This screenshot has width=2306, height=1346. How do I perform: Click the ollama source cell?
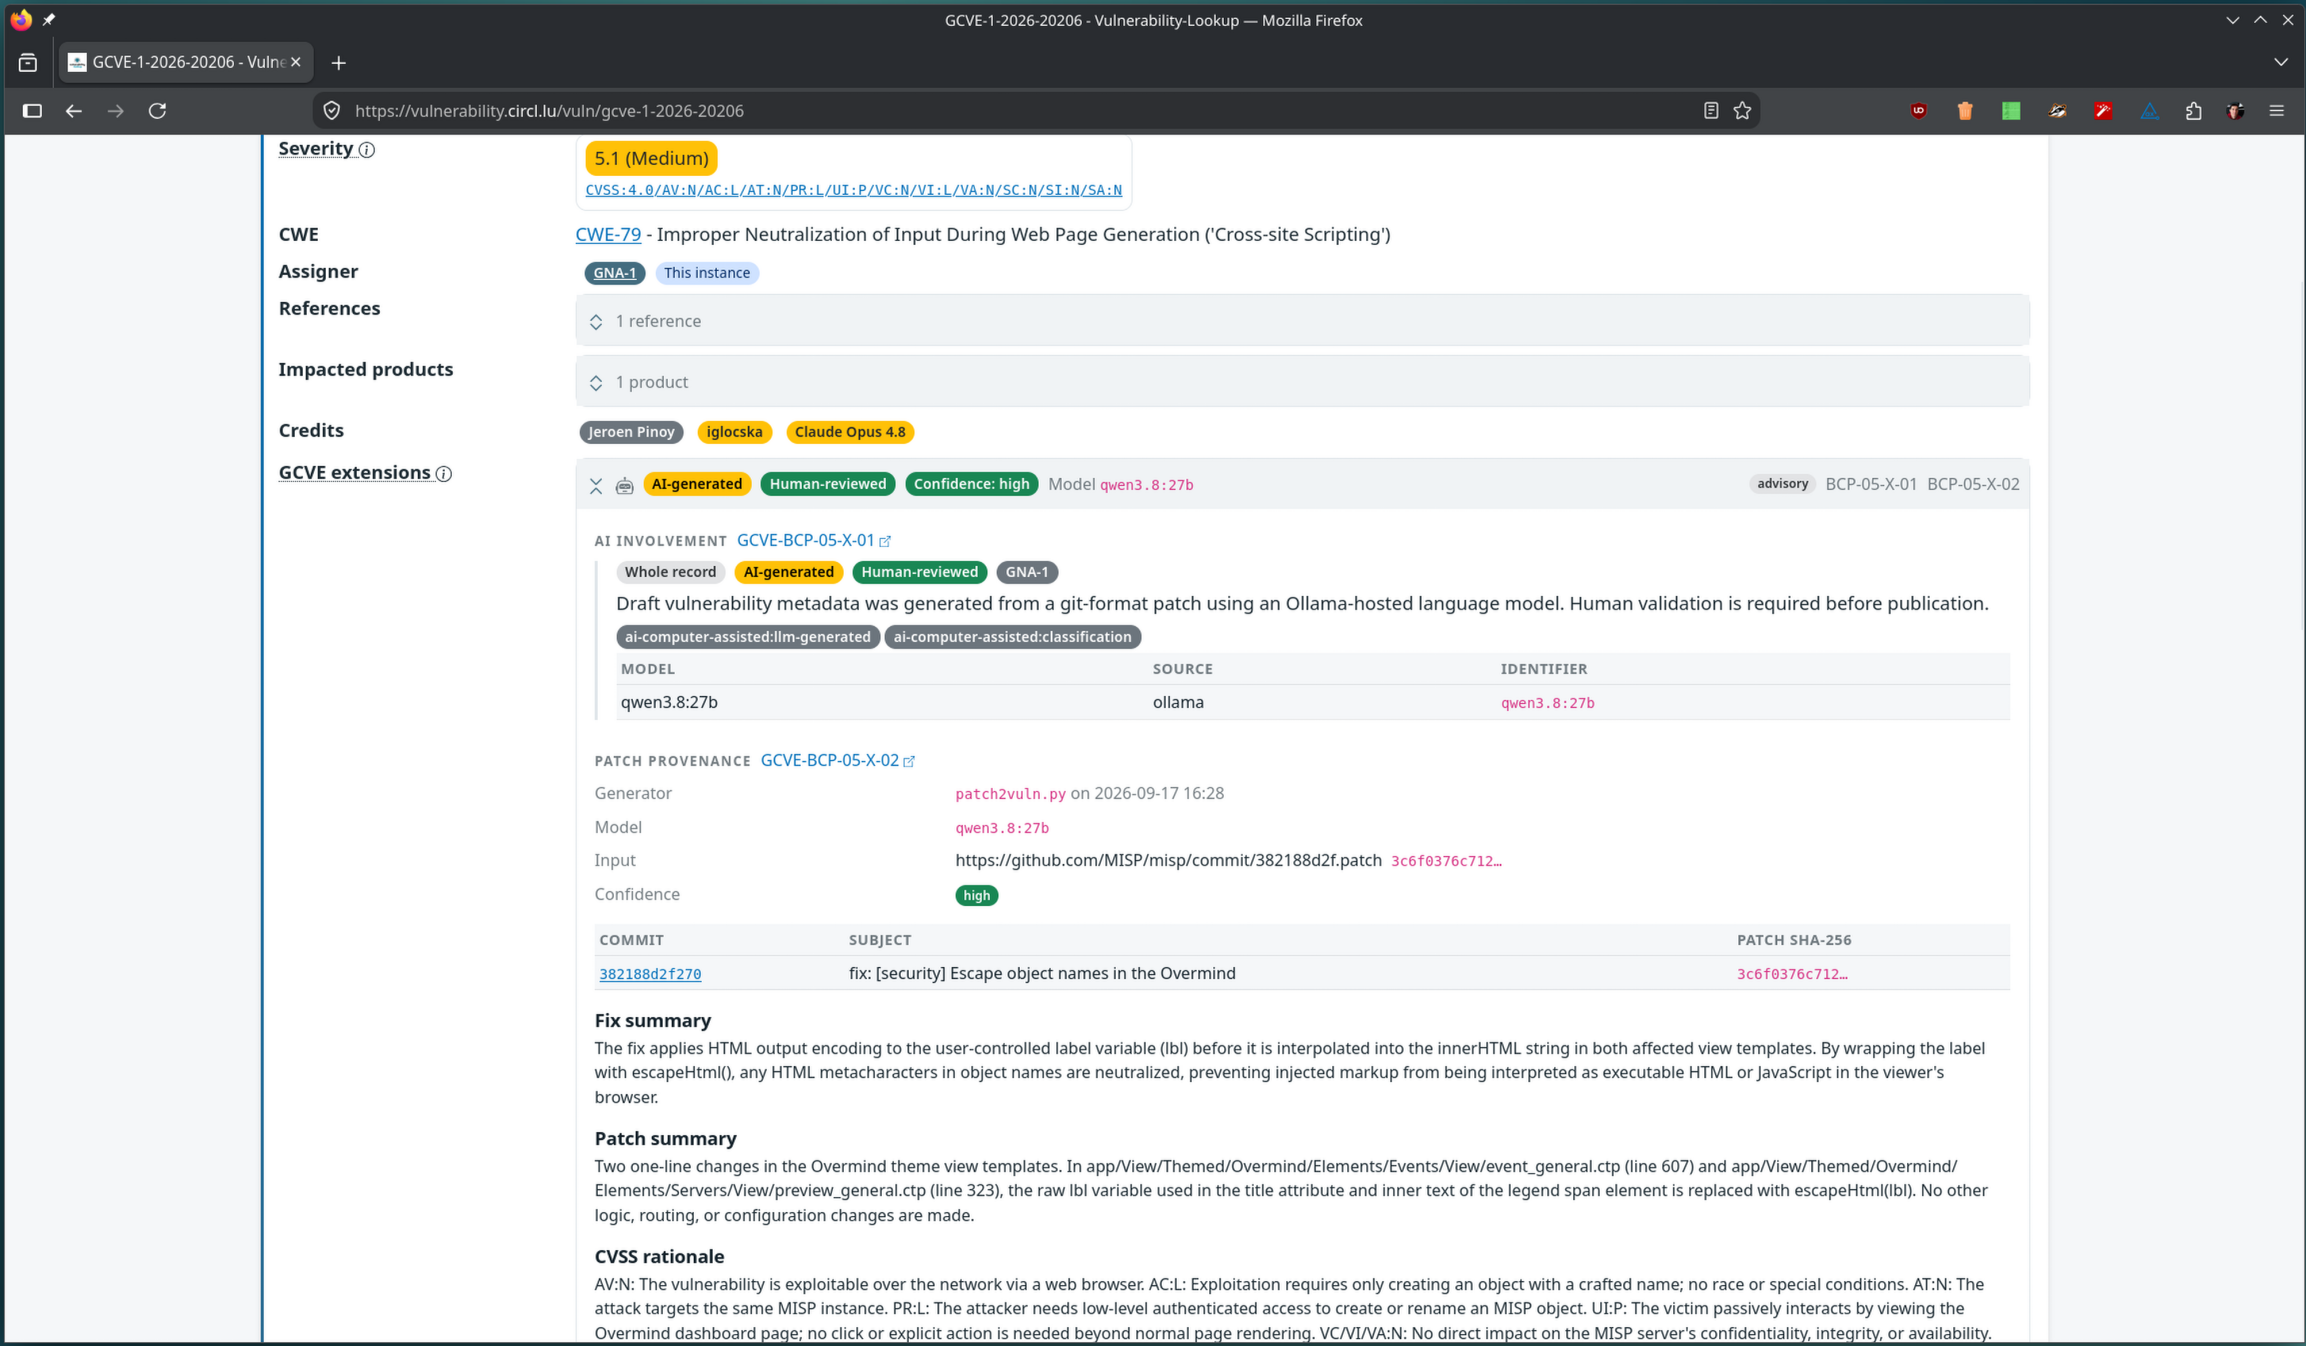1178,702
